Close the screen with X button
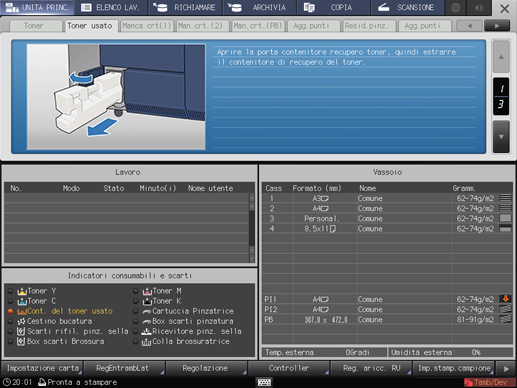This screenshot has height=388, width=517. point(505,8)
